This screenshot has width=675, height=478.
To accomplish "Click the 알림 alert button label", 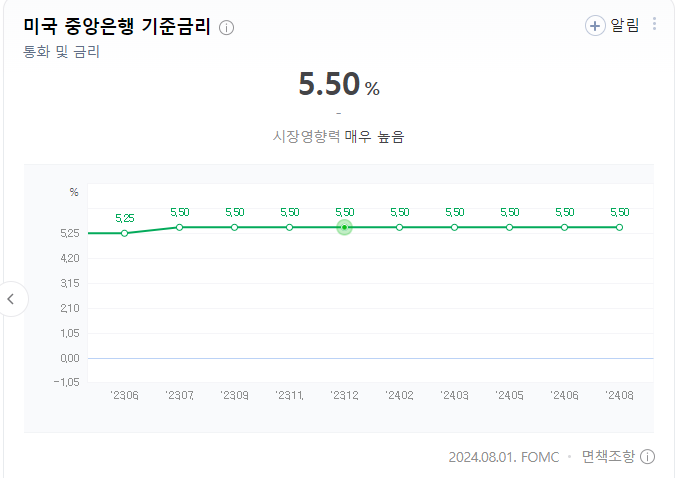I will tap(625, 26).
